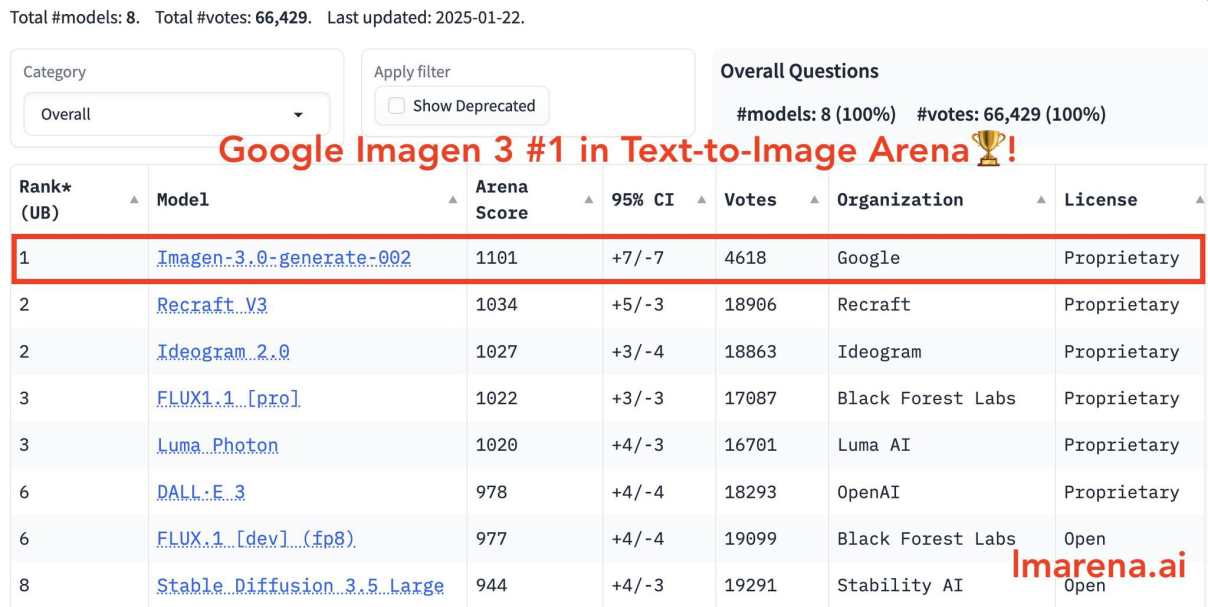Visit the FLUX.1 [dev] (fp8) link
The width and height of the screenshot is (1208, 607).
[256, 539]
